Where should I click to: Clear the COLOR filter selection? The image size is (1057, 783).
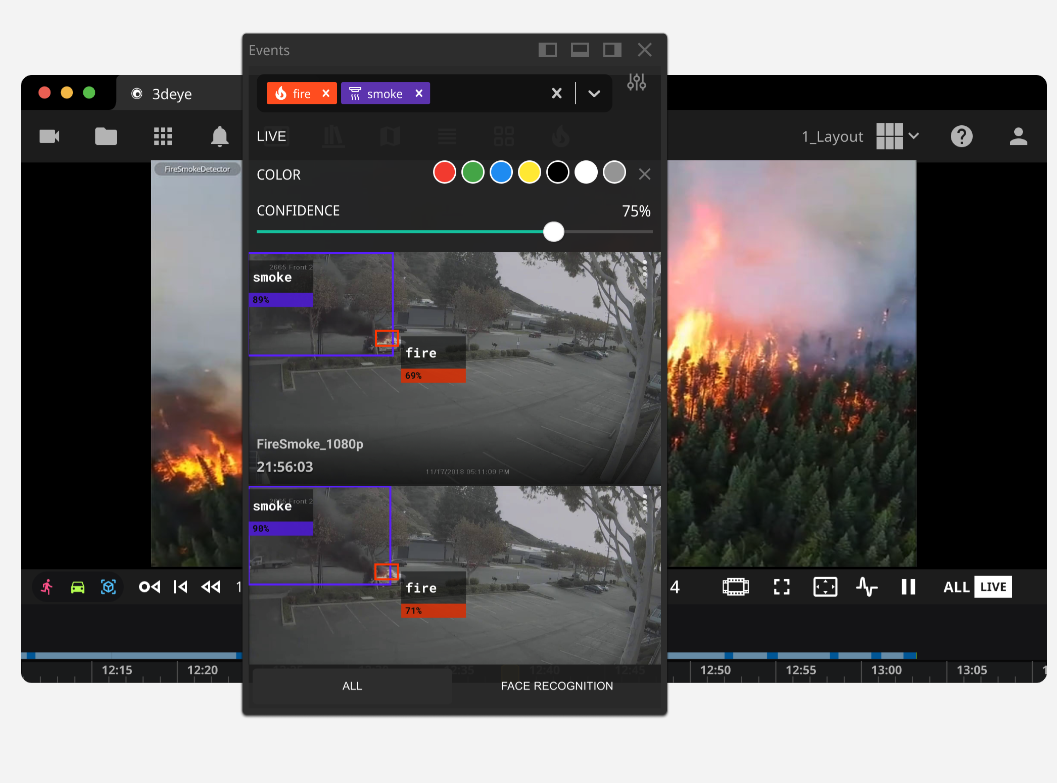[x=644, y=174]
